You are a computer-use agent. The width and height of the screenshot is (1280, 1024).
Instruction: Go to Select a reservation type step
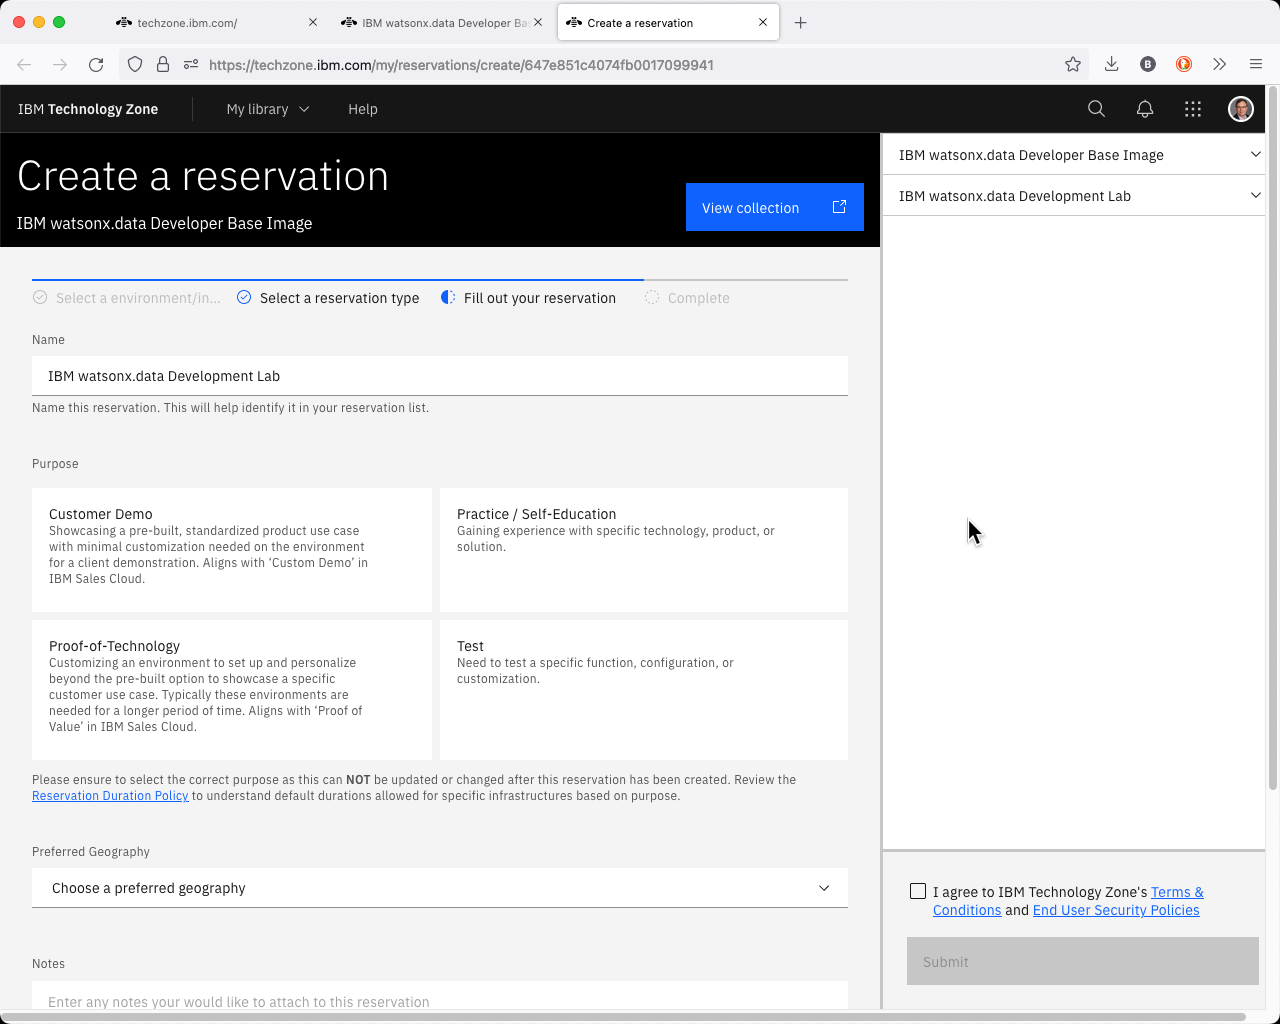[x=328, y=298]
